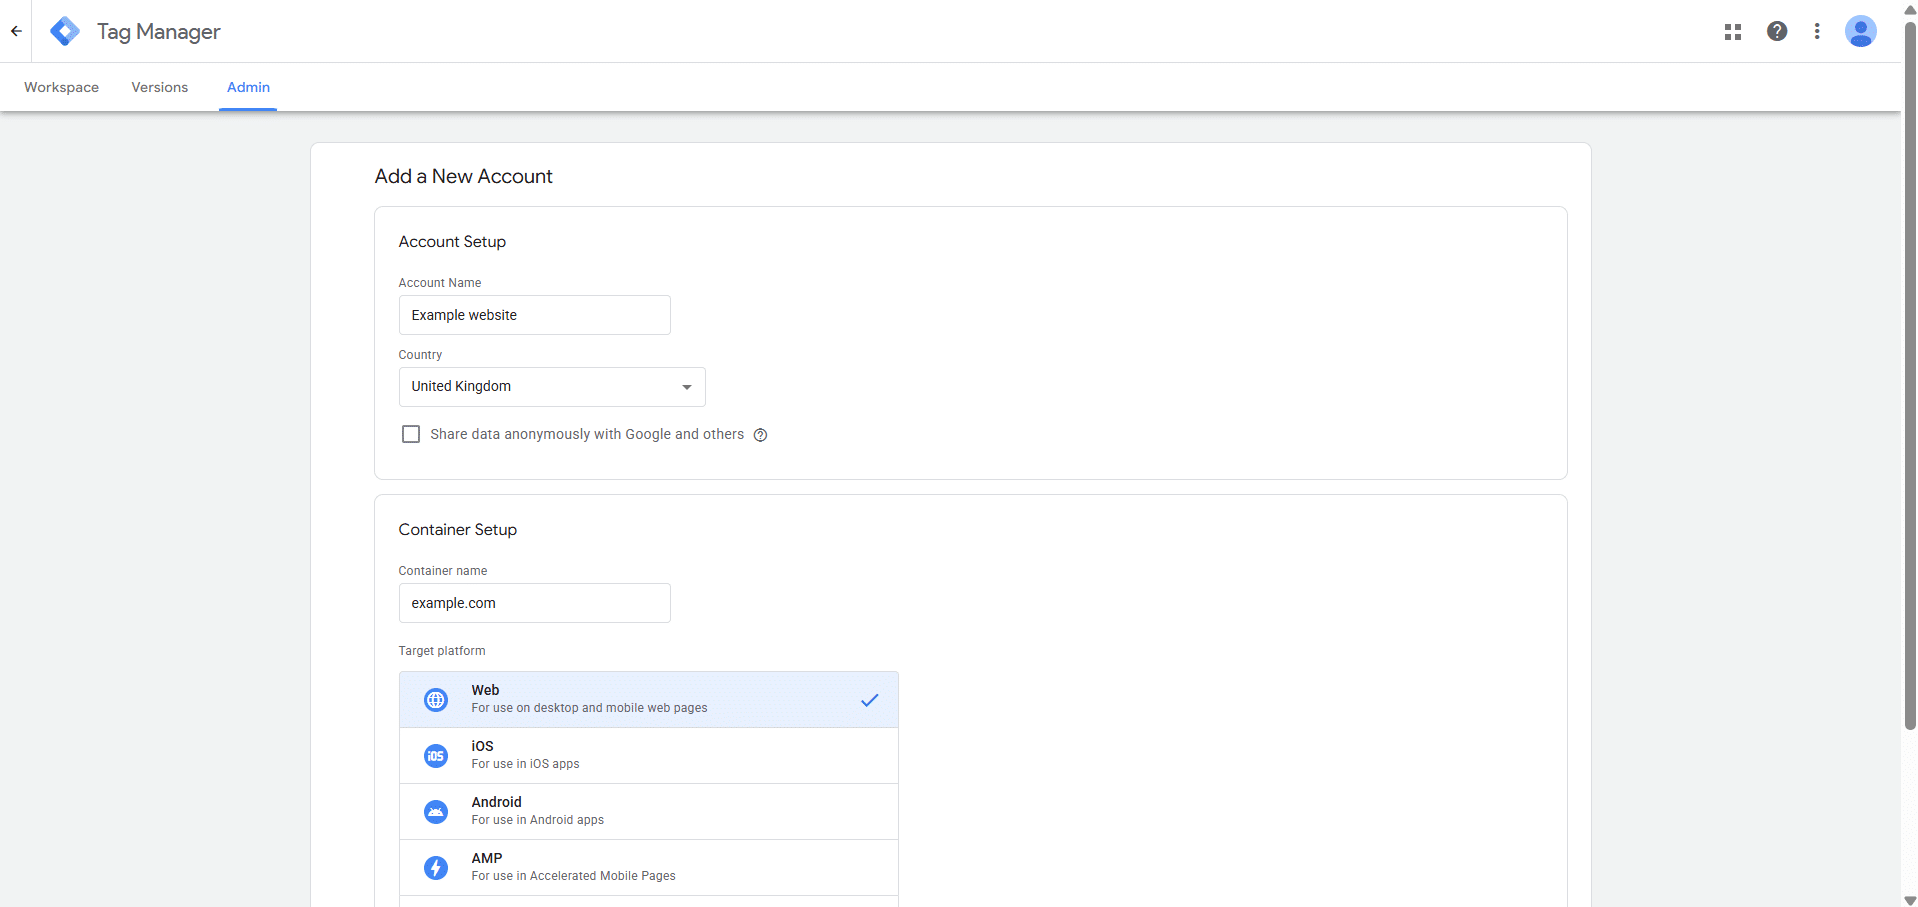Image resolution: width=1918 pixels, height=907 pixels.
Task: Select the Web platform row
Action: (648, 699)
